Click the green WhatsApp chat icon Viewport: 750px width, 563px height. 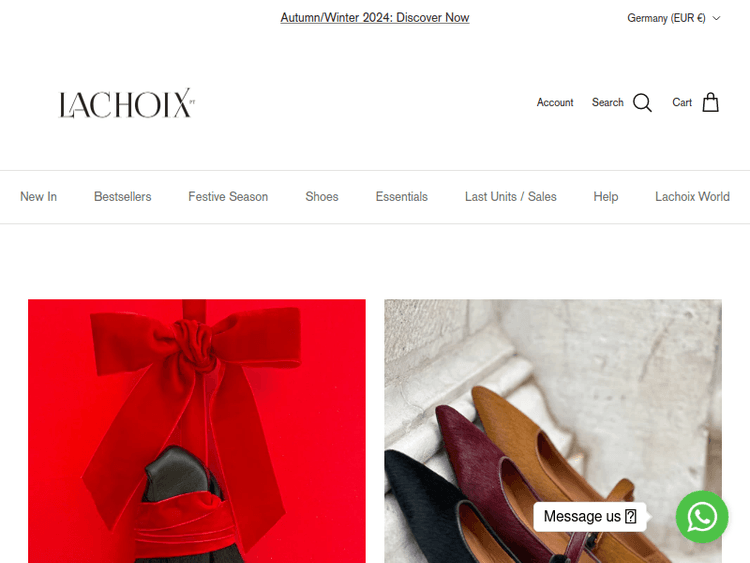[x=702, y=517]
